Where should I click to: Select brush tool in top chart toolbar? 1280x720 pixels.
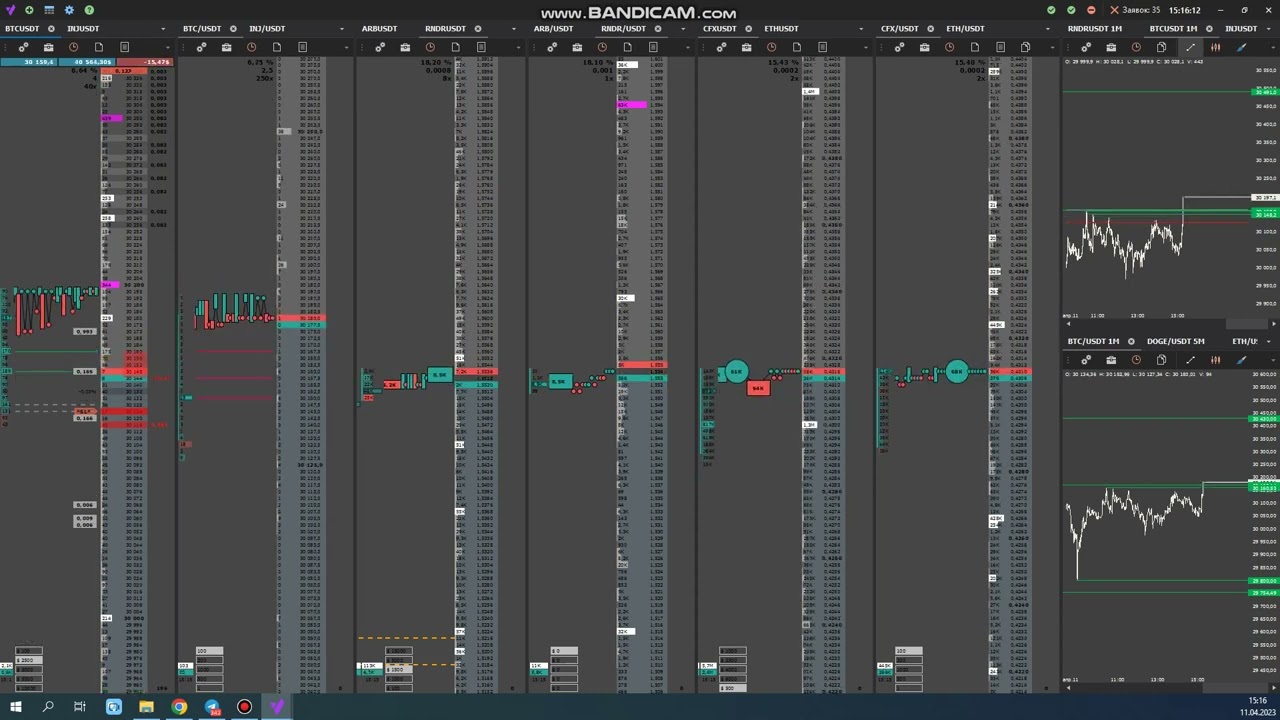[1241, 47]
